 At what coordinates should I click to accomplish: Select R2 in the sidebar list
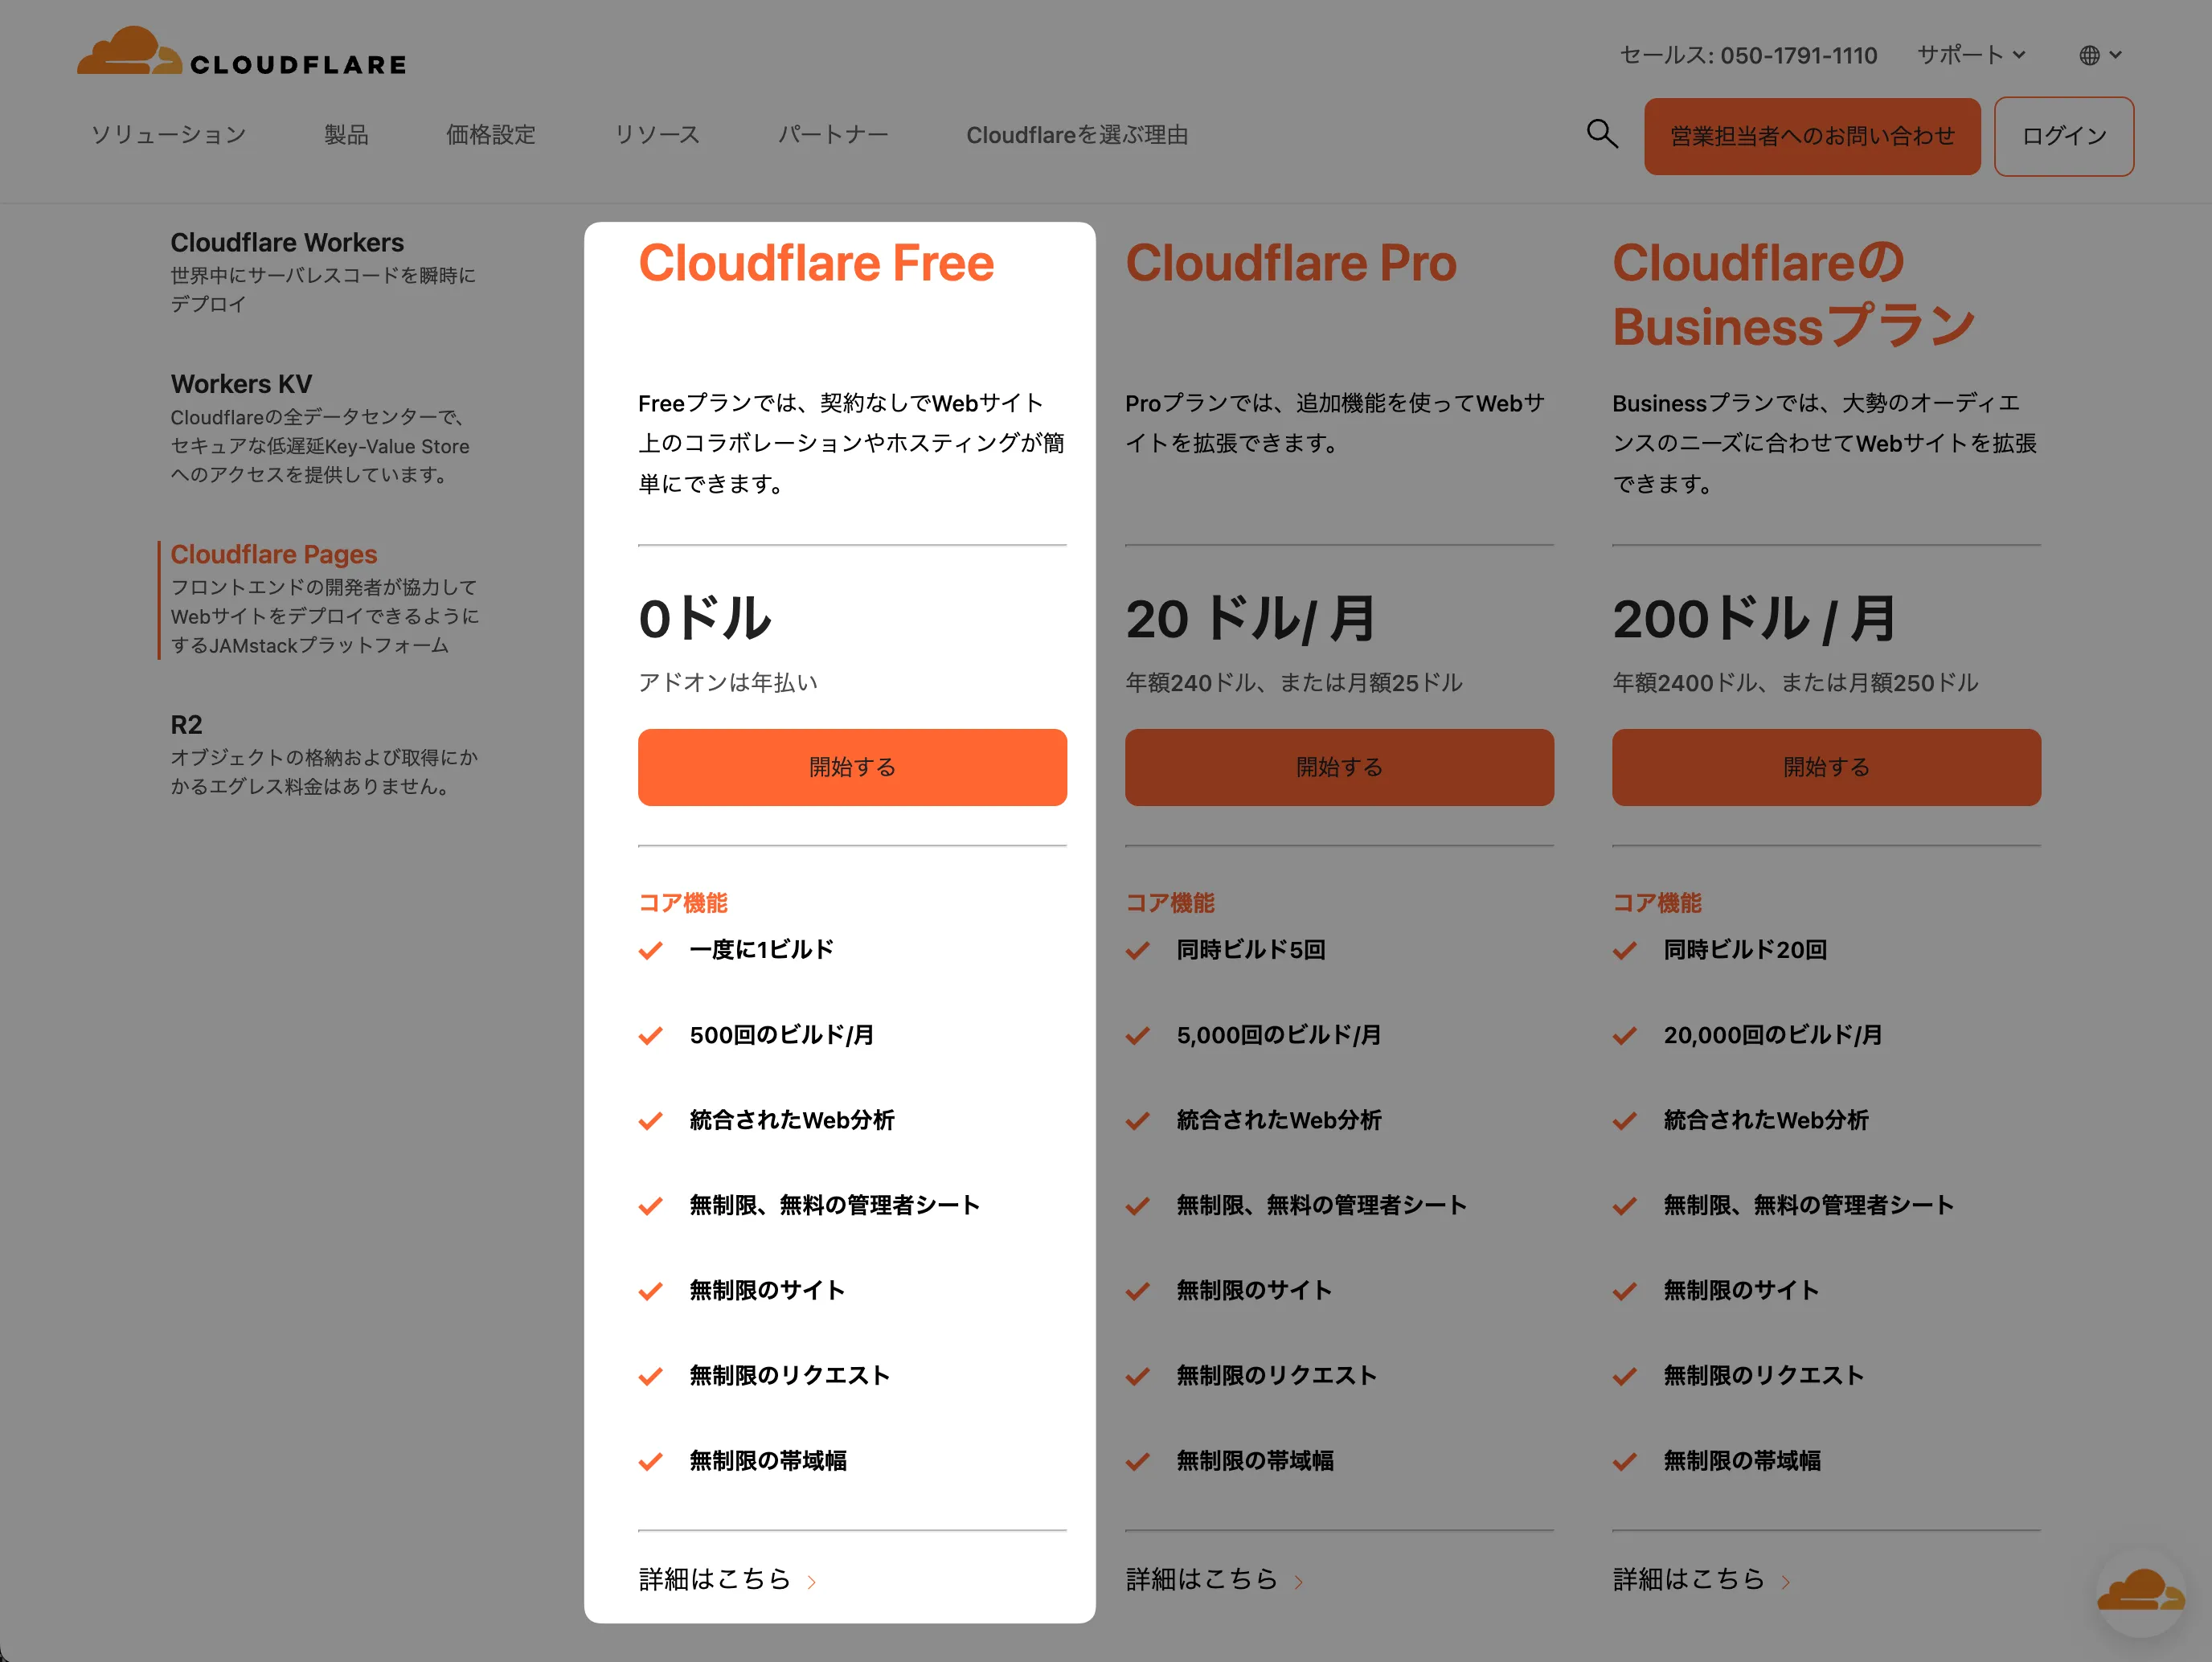point(186,725)
